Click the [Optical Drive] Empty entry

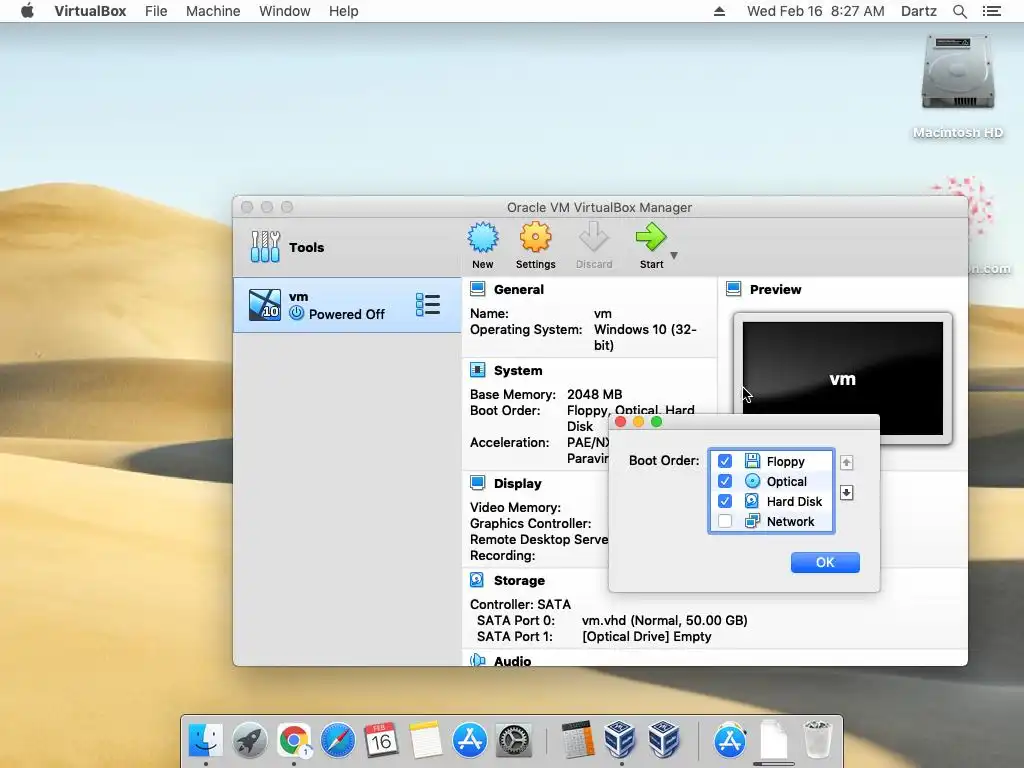pos(647,637)
